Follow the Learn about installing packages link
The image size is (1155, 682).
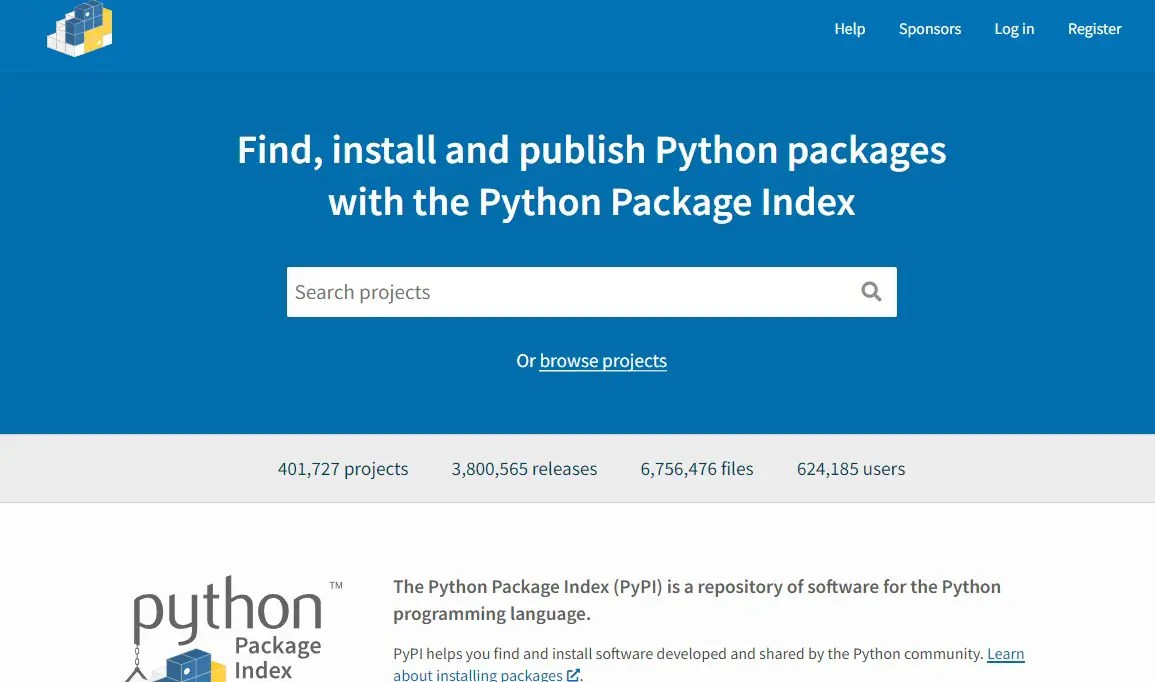tap(1005, 653)
